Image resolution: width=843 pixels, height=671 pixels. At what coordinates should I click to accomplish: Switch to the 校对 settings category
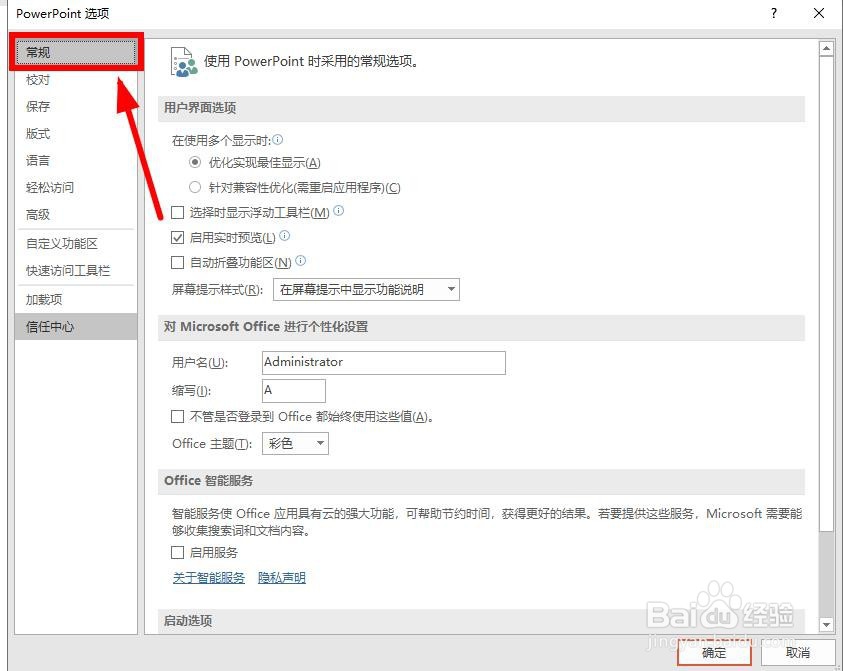point(37,79)
